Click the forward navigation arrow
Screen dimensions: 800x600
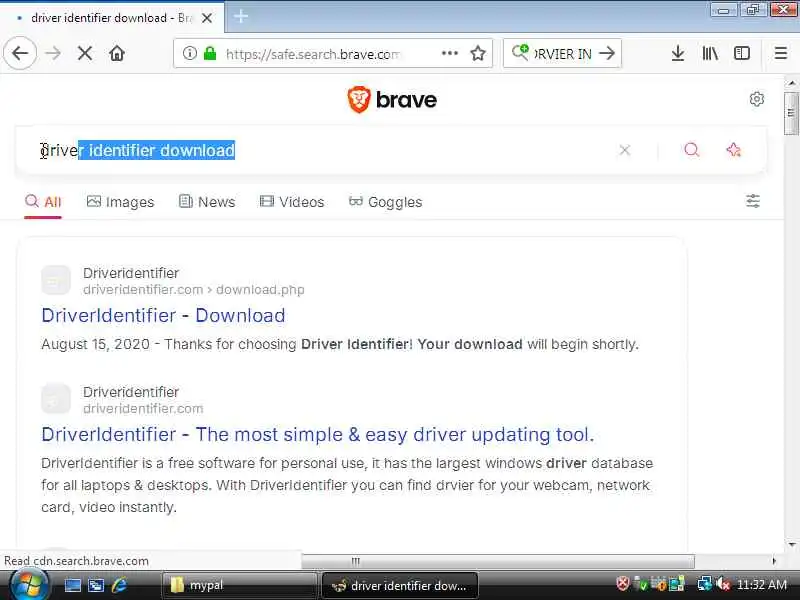tap(53, 53)
